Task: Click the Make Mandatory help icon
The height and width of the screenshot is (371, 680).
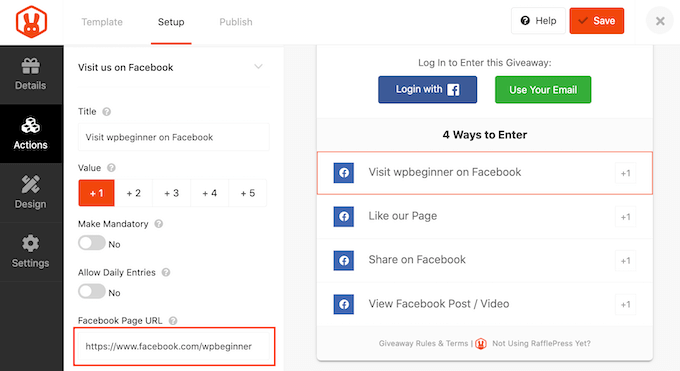Action: (159, 224)
